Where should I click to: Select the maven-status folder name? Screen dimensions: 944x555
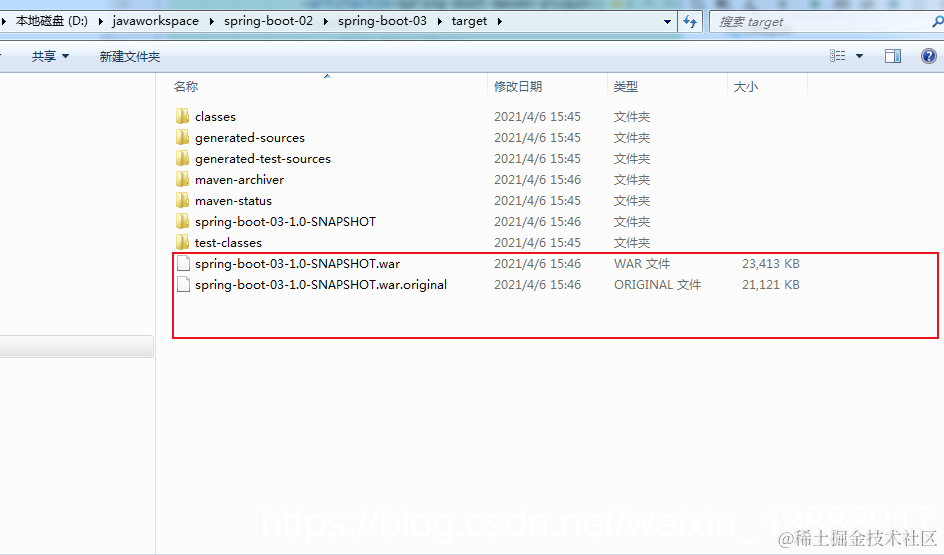pos(233,201)
